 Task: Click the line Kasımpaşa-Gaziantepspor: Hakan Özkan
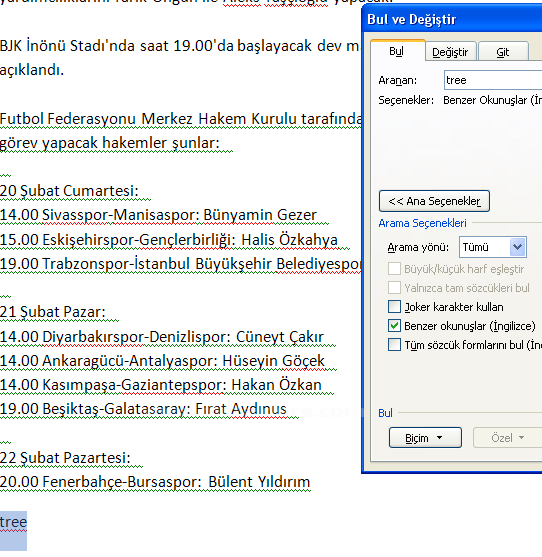(x=182, y=385)
